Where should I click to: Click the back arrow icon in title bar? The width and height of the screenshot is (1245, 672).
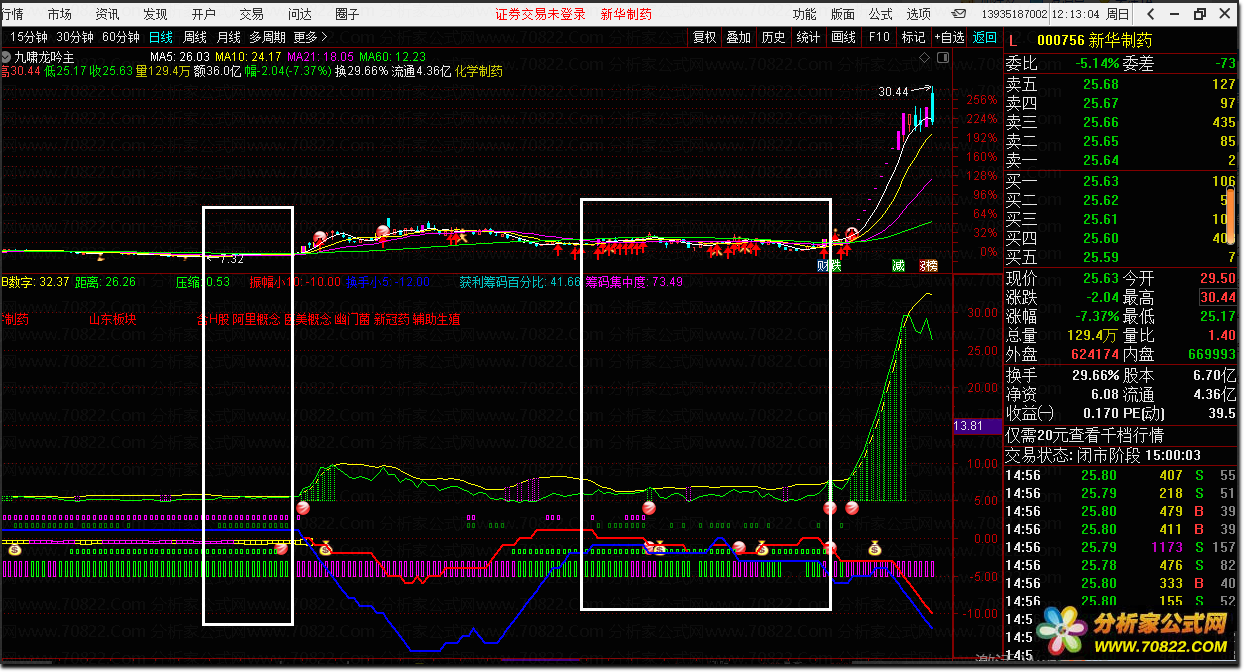pos(1151,14)
